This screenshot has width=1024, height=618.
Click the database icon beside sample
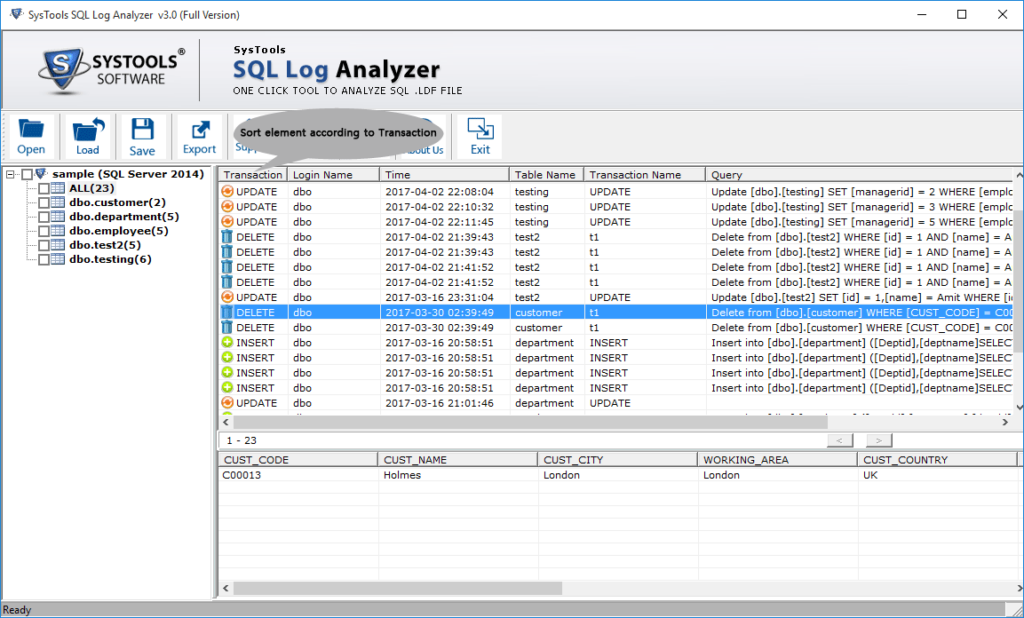pyautogui.click(x=41, y=174)
